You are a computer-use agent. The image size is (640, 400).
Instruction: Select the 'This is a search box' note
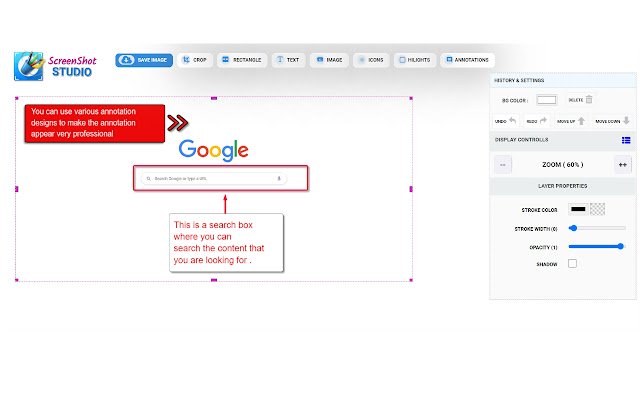[226, 242]
